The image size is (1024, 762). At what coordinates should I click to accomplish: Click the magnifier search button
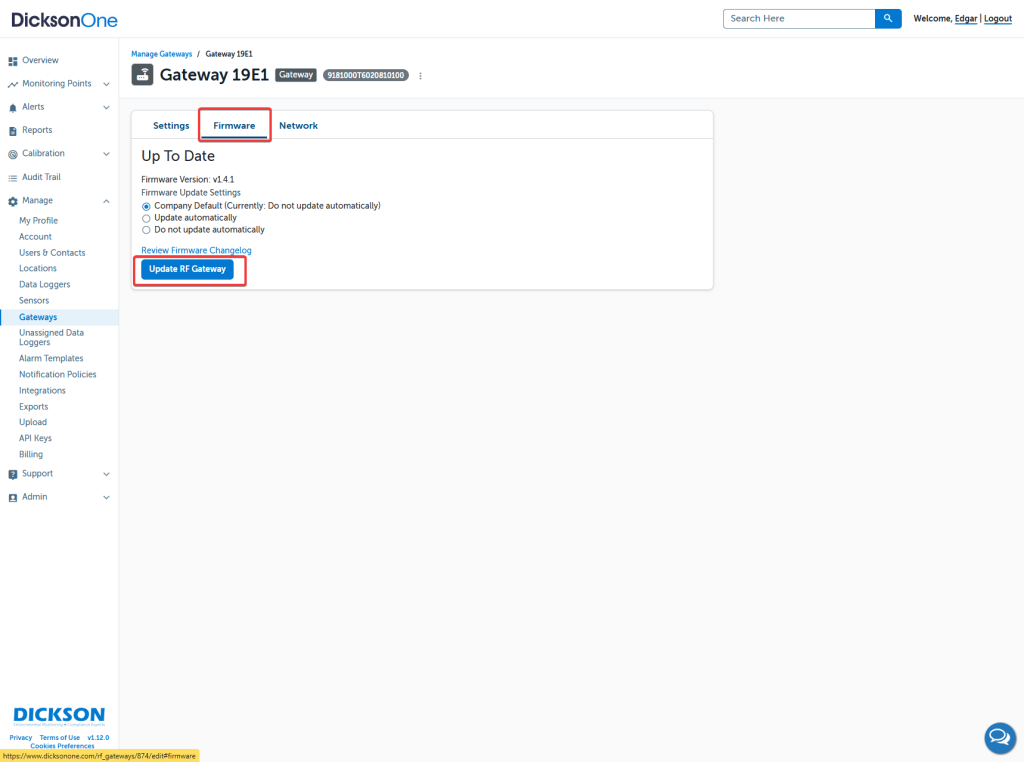(x=888, y=18)
